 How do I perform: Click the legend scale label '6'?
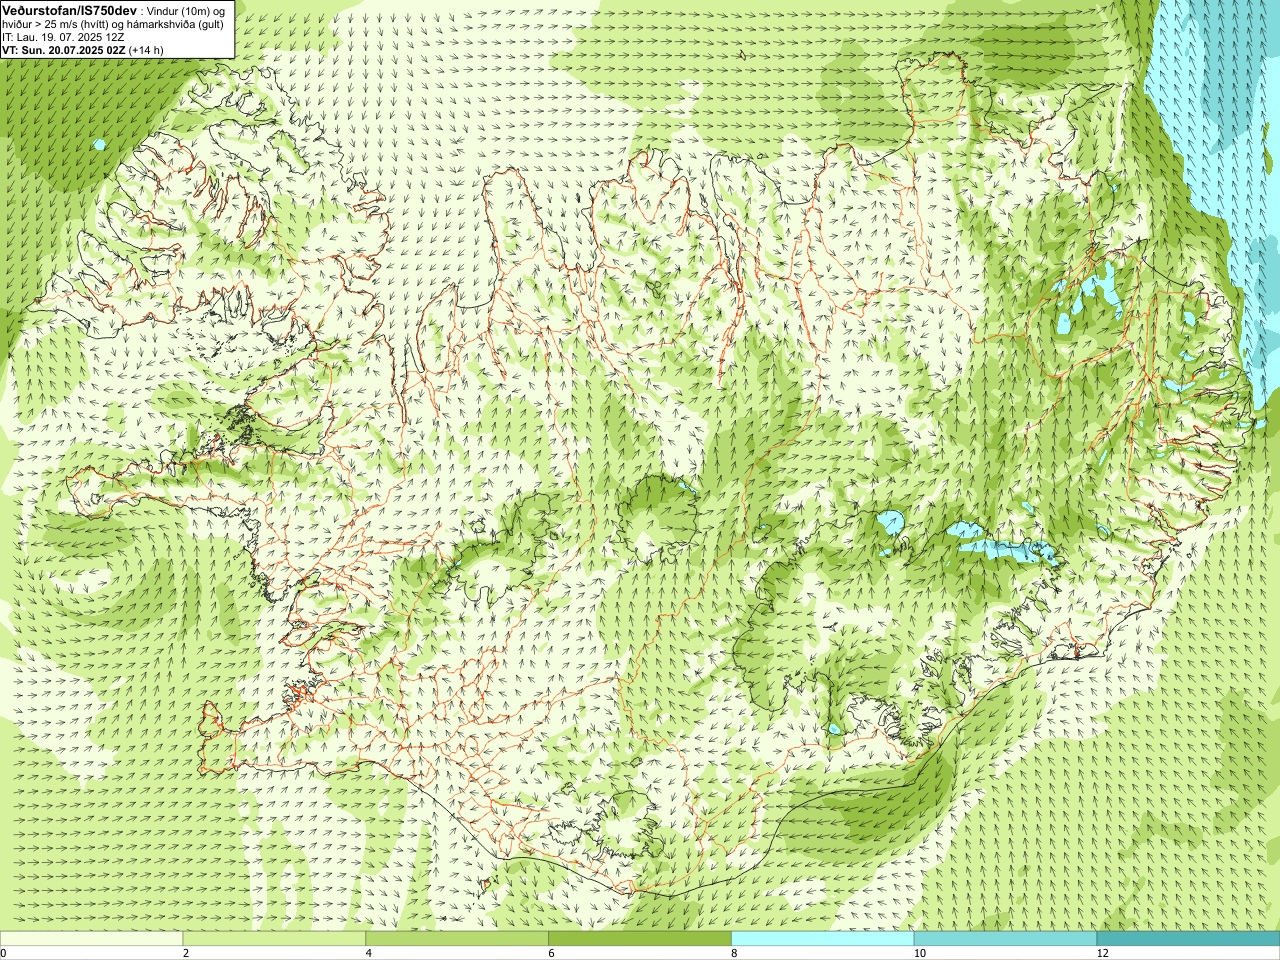[552, 953]
